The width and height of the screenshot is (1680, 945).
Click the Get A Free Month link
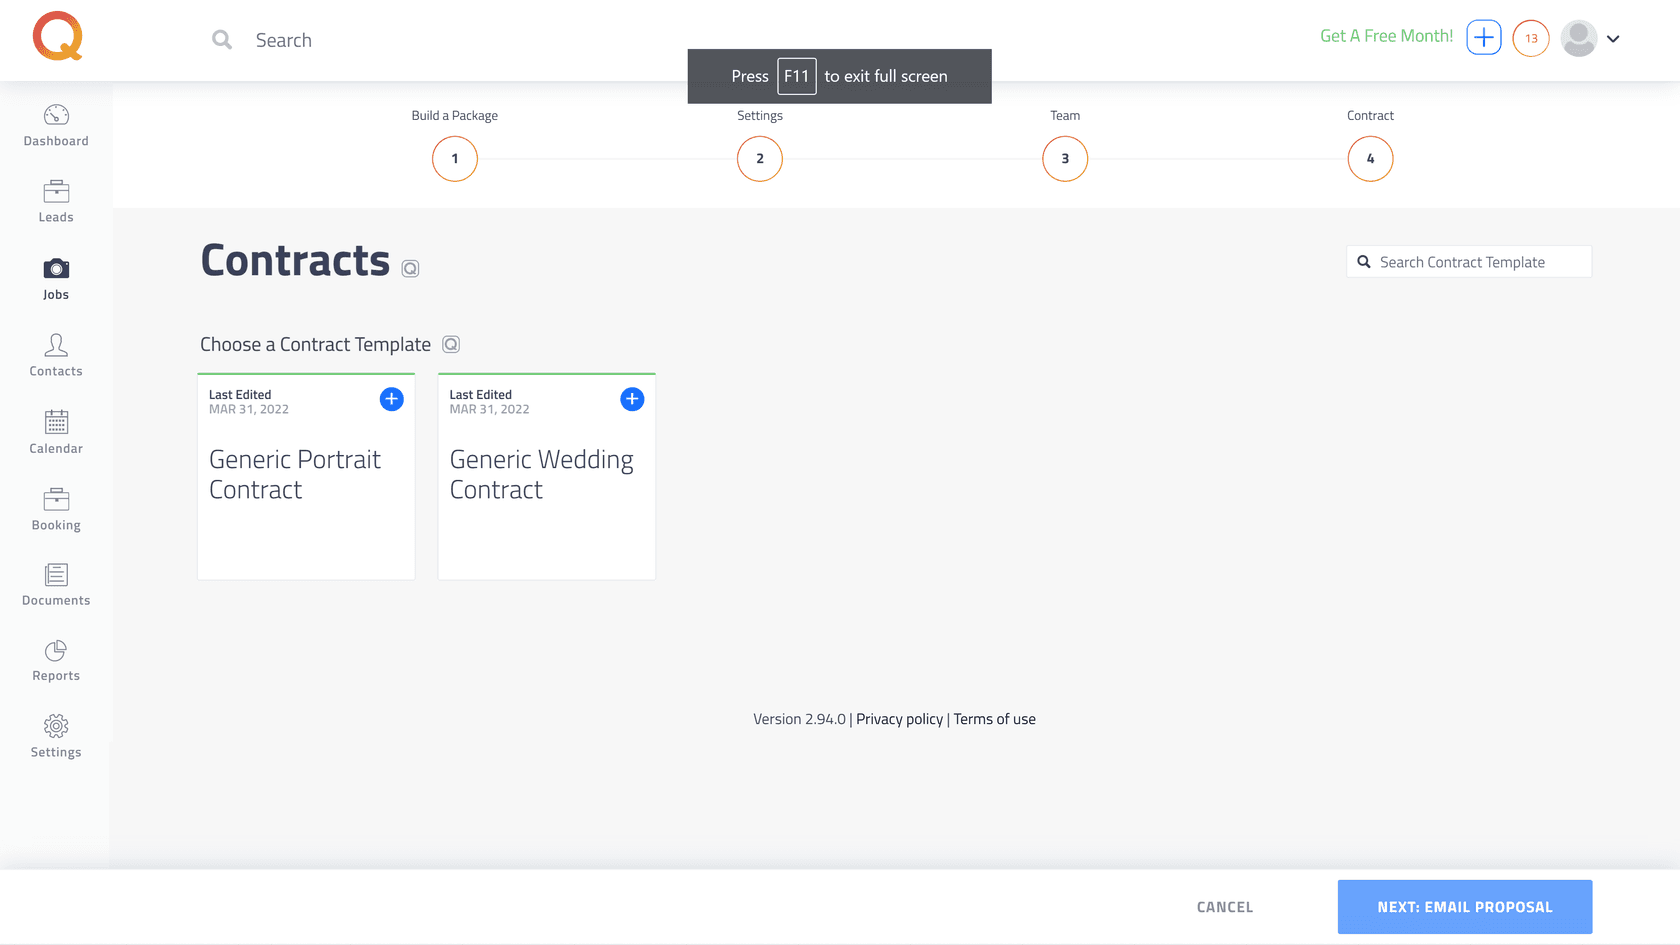point(1386,36)
